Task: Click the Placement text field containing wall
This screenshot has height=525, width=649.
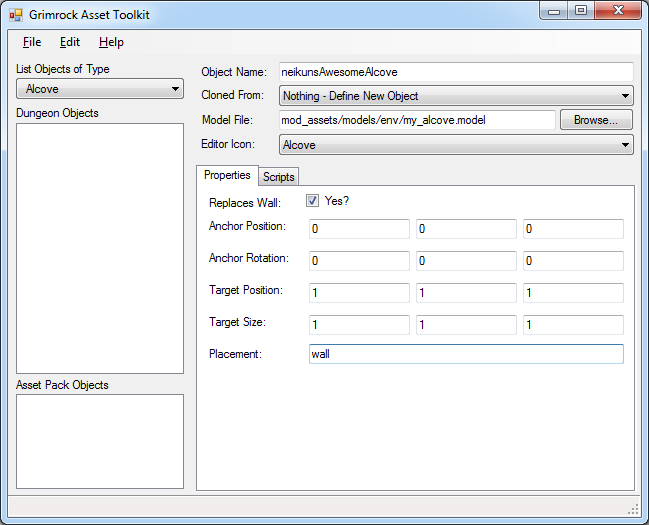Action: pos(466,354)
